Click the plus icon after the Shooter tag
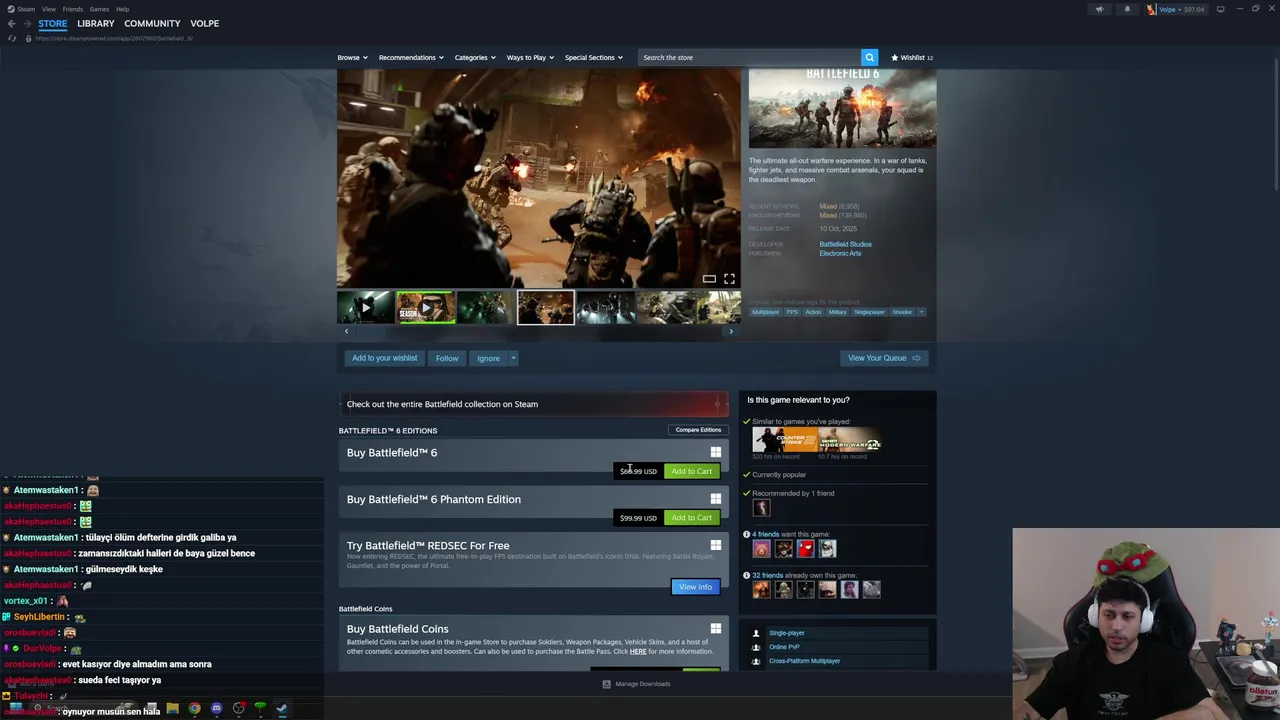The image size is (1280, 720). 921,312
